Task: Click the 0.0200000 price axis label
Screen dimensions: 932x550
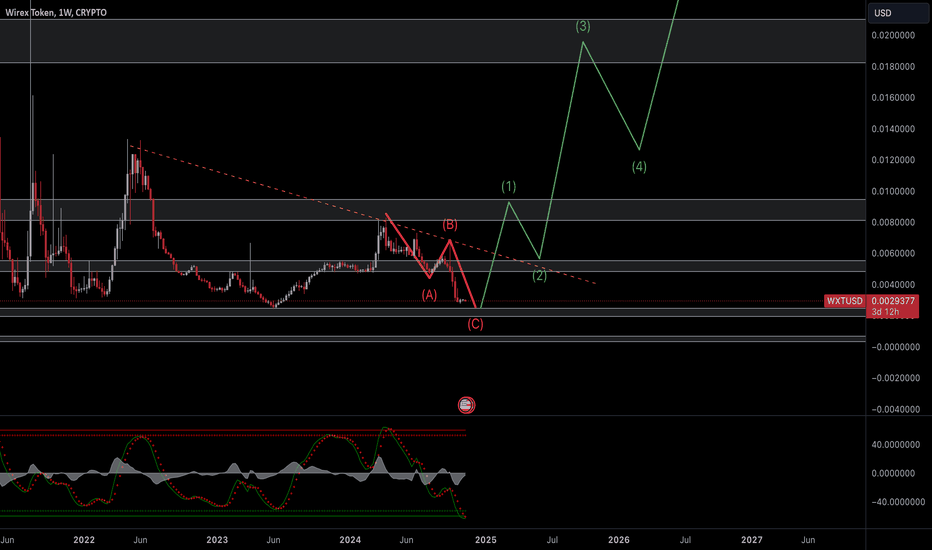Action: click(893, 35)
